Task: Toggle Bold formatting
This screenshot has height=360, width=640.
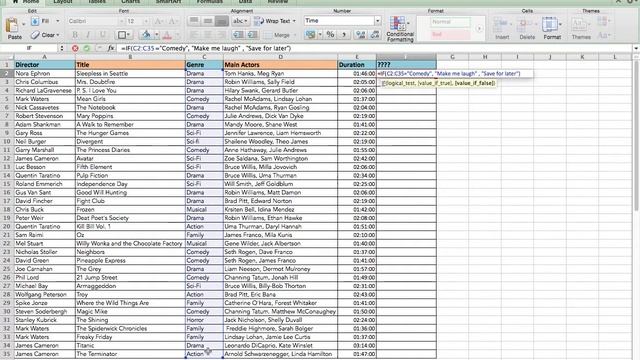Action: click(75, 35)
